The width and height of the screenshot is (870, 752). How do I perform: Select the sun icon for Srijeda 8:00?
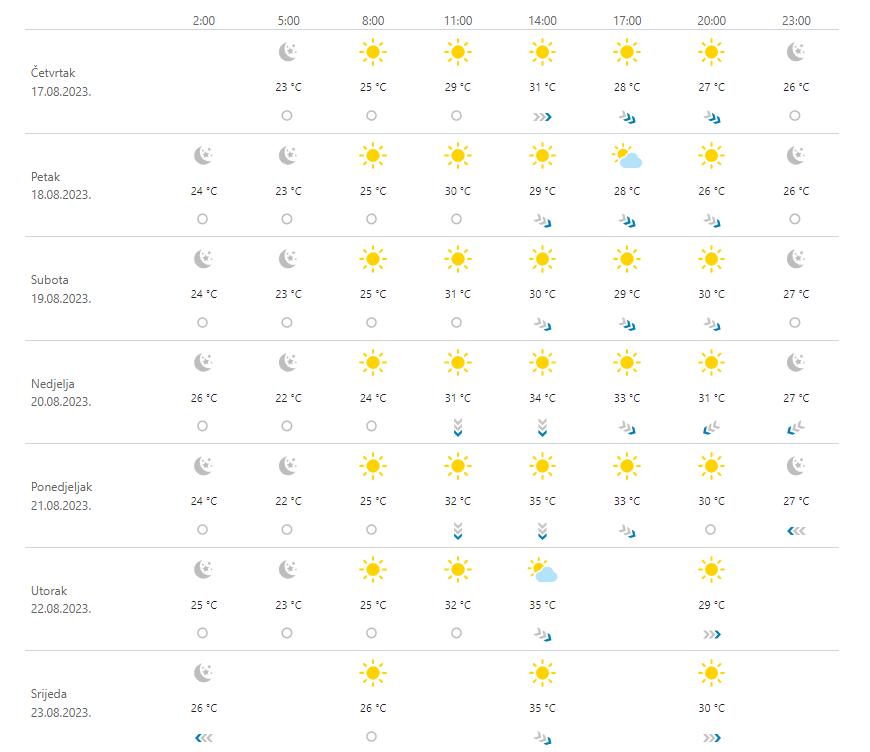pyautogui.click(x=372, y=673)
